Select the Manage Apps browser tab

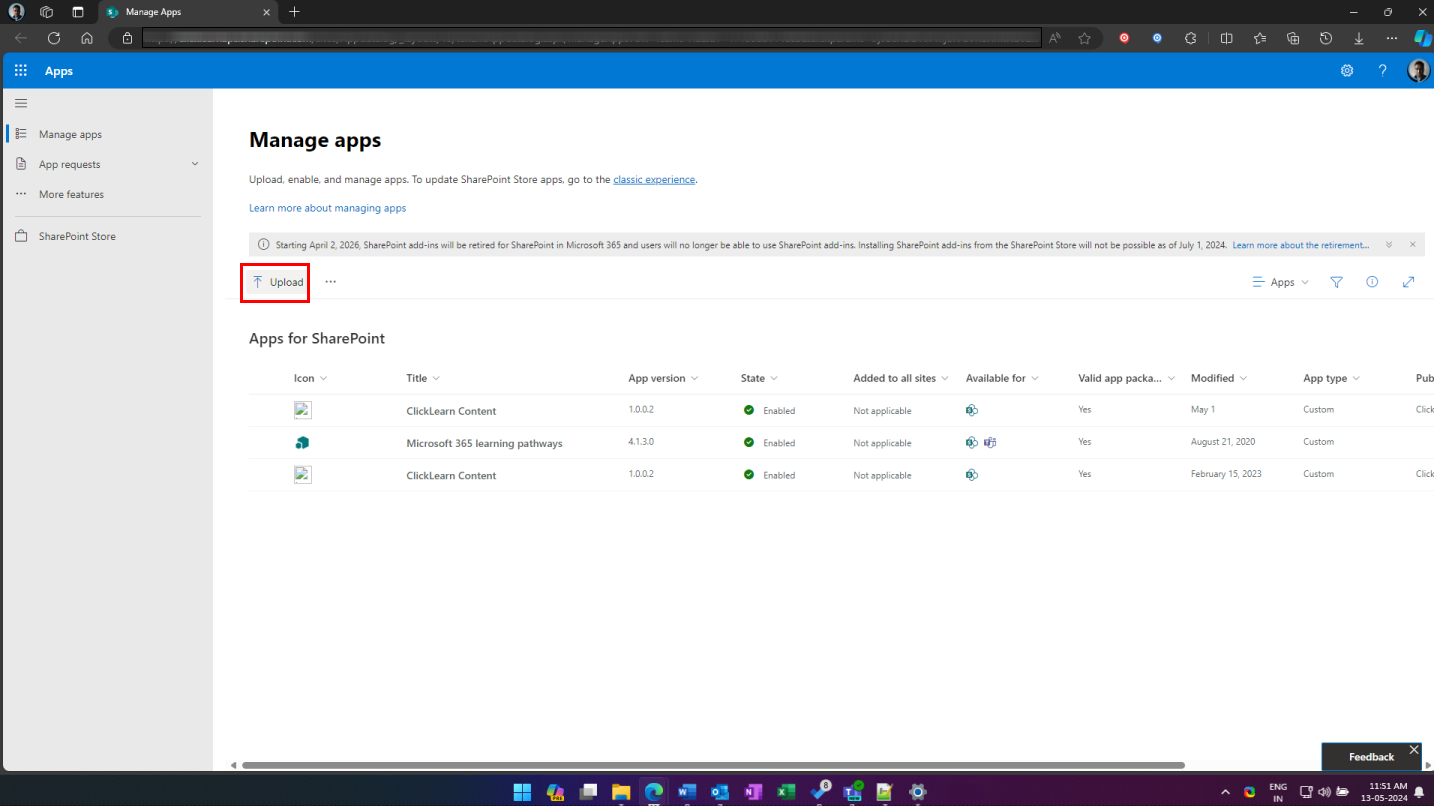click(188, 12)
